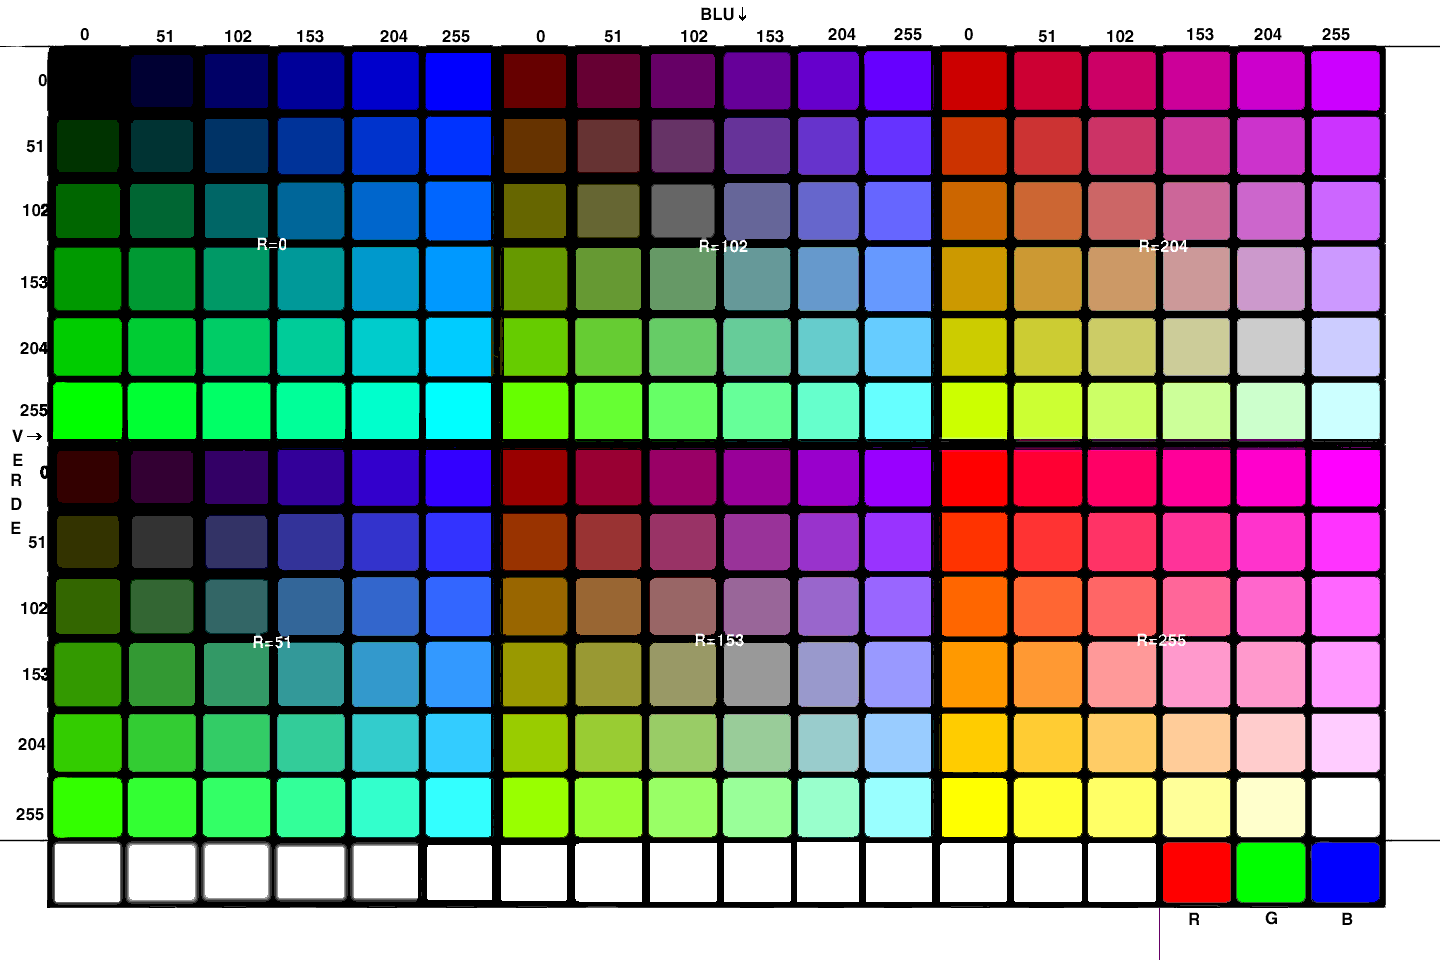Choose sky blue swatch (R=0, G=204, B=255)

pos(459,346)
